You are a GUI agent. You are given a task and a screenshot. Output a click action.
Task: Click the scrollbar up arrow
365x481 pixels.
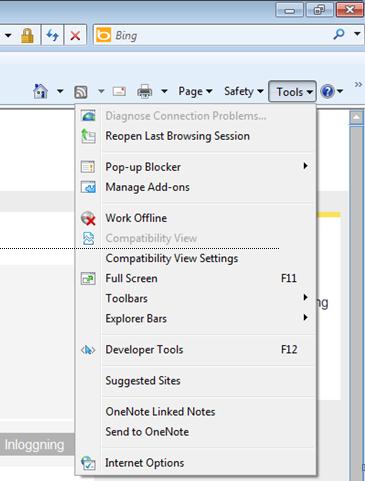tap(356, 117)
